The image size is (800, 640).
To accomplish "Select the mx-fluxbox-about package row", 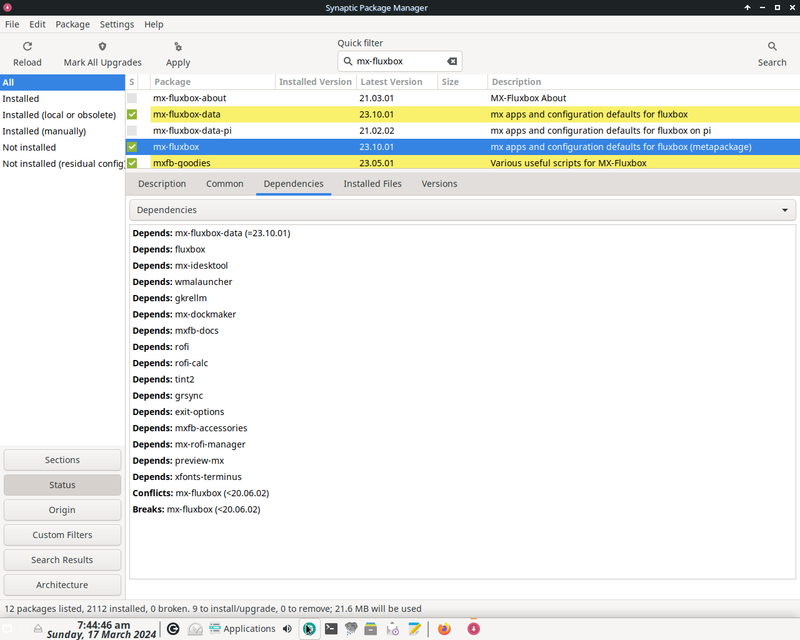I will pos(462,98).
